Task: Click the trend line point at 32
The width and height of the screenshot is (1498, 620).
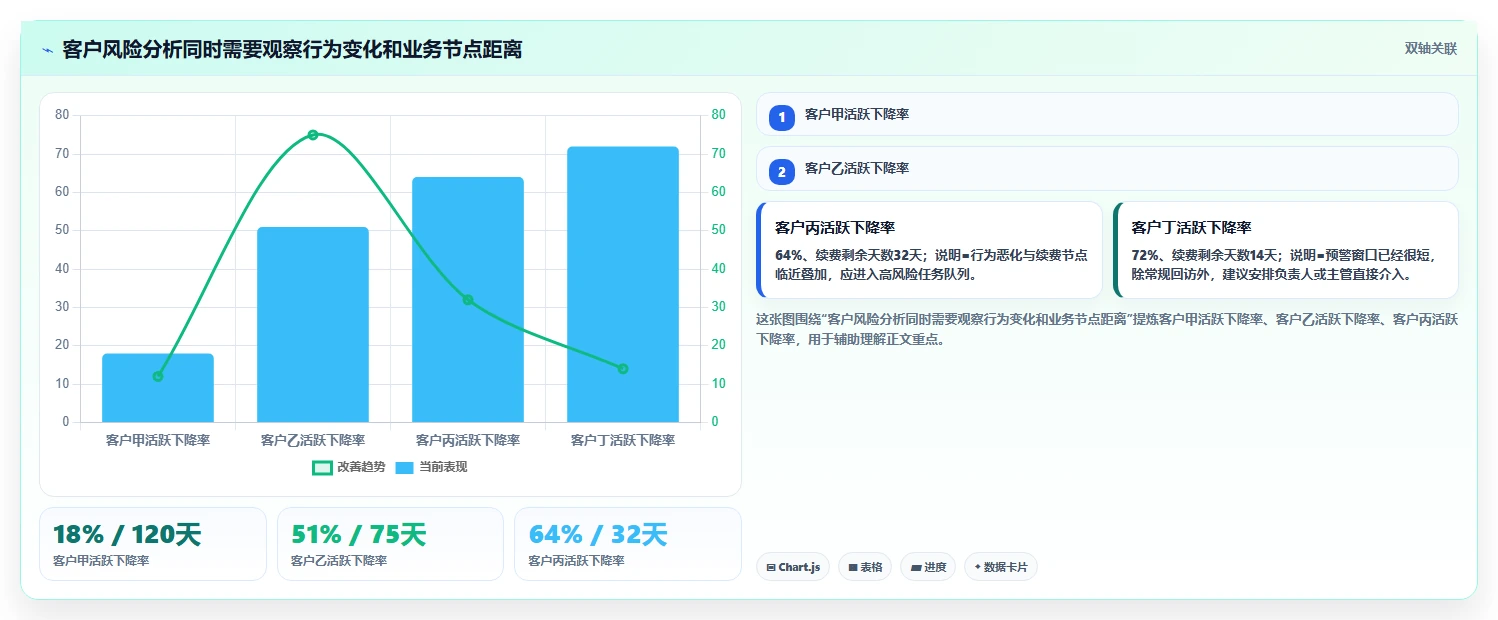Action: point(468,300)
